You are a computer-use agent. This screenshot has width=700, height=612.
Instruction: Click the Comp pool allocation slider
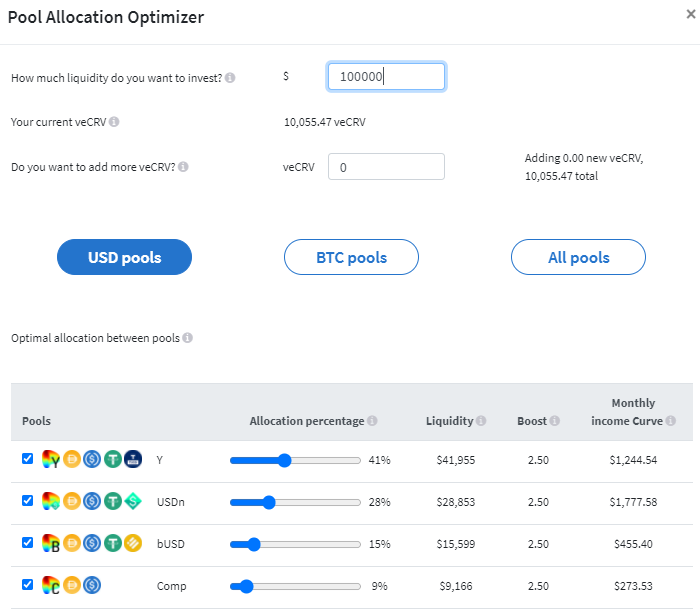295,586
